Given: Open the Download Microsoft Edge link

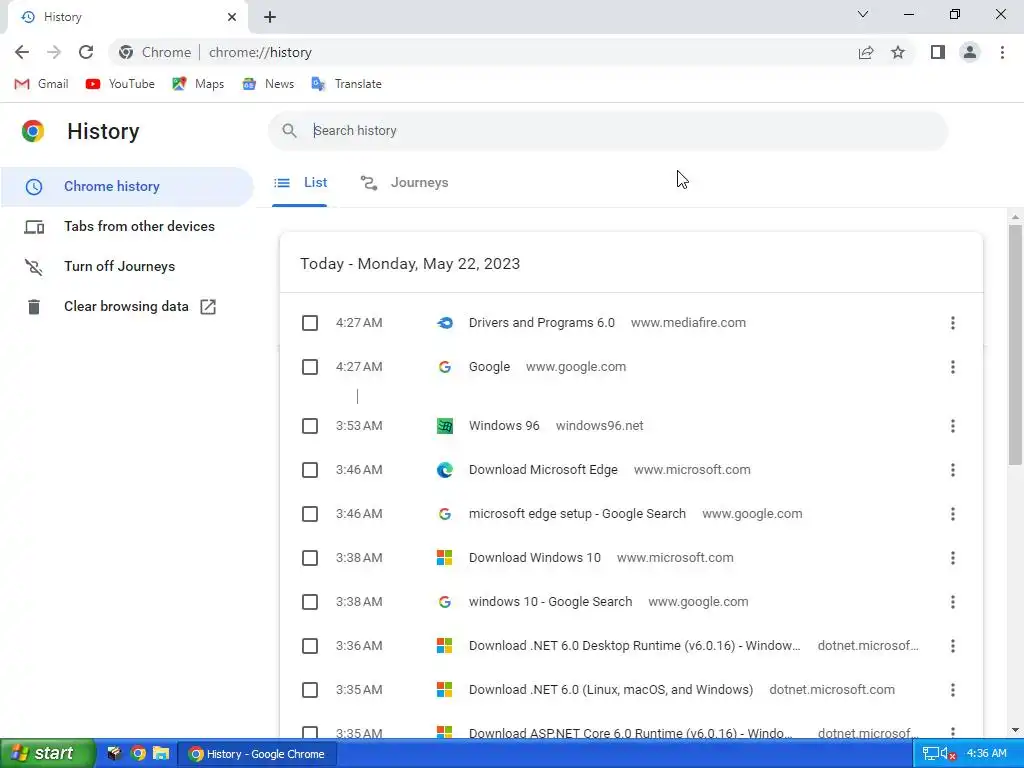Looking at the screenshot, I should pos(543,470).
